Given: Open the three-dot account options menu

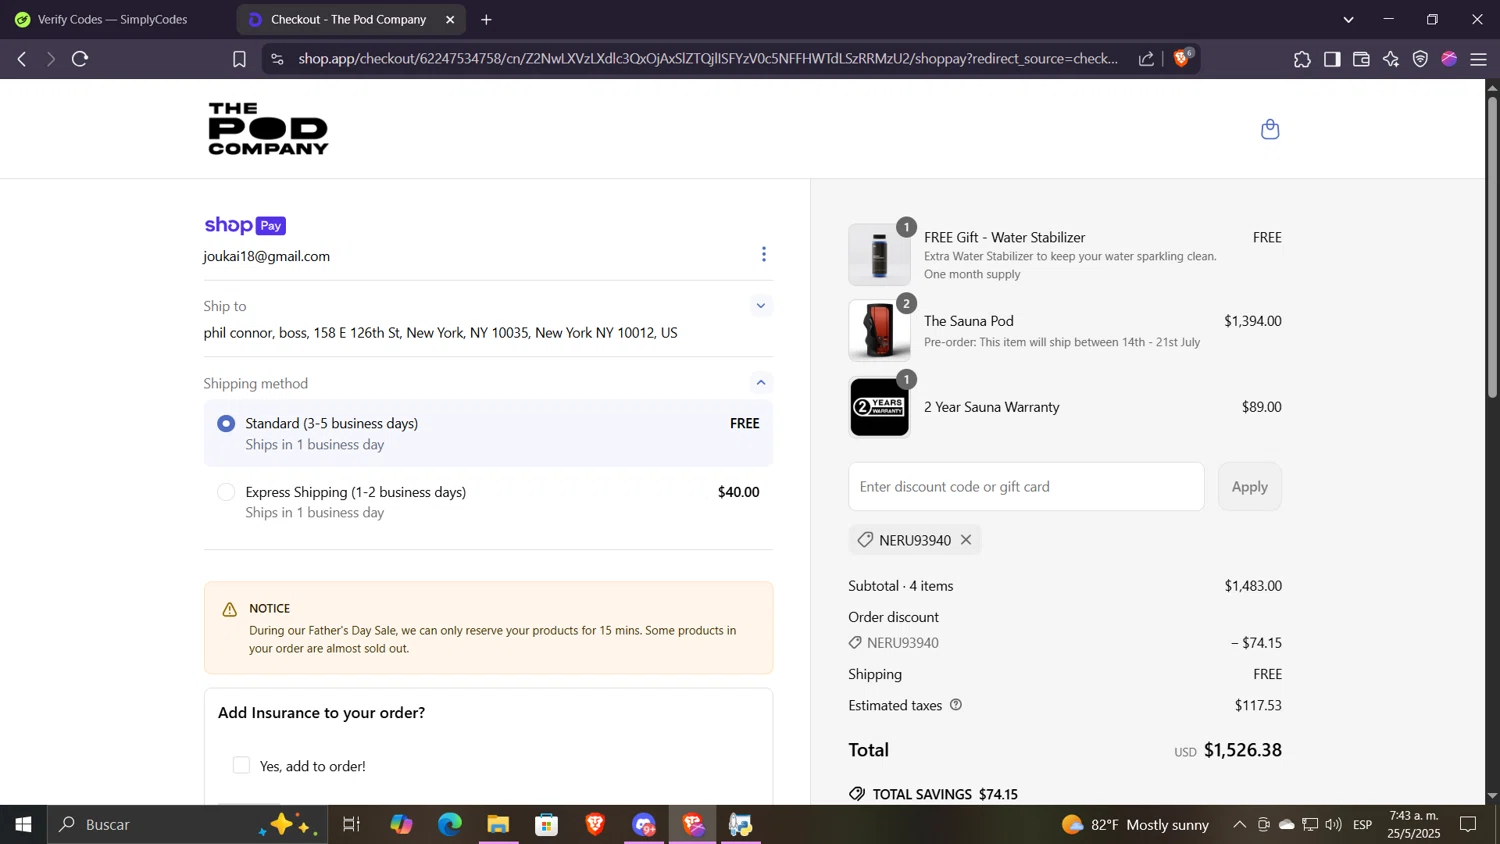Looking at the screenshot, I should coord(764,254).
